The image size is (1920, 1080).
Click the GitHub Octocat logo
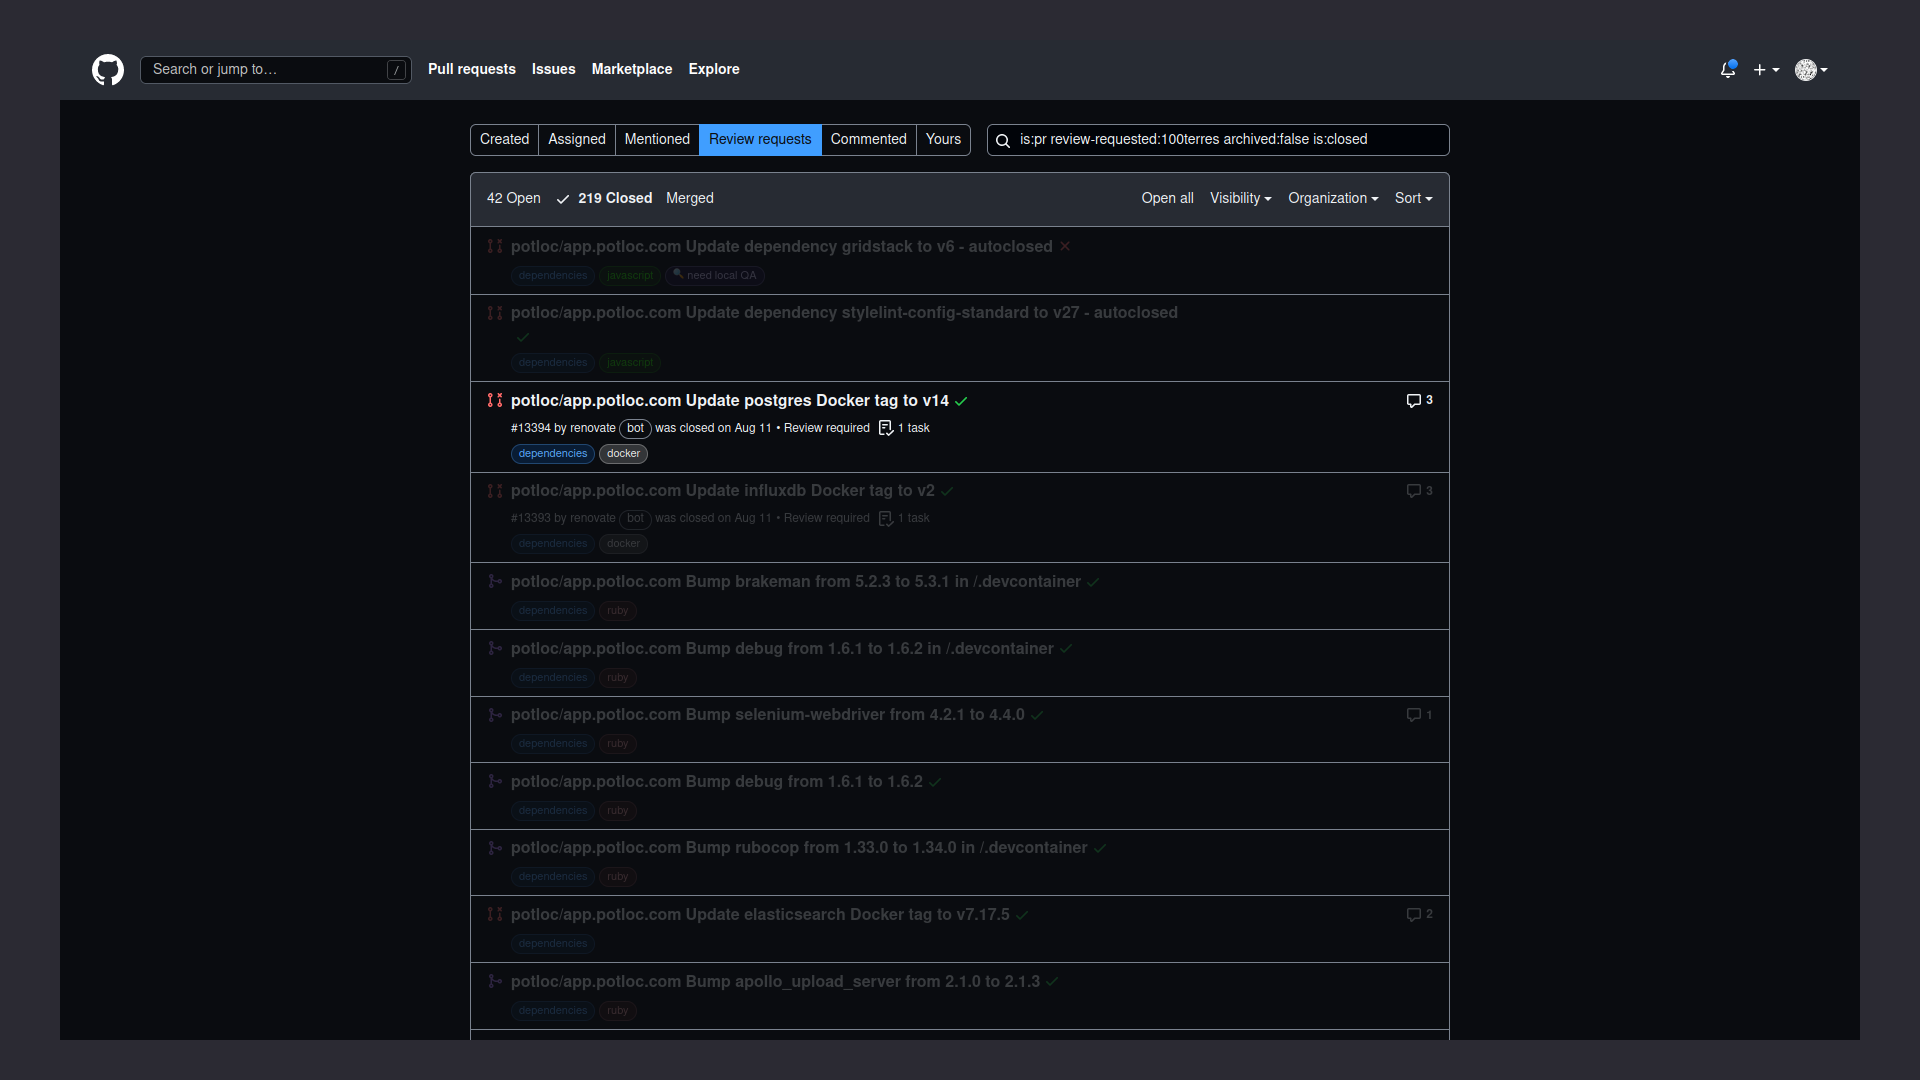[x=108, y=70]
